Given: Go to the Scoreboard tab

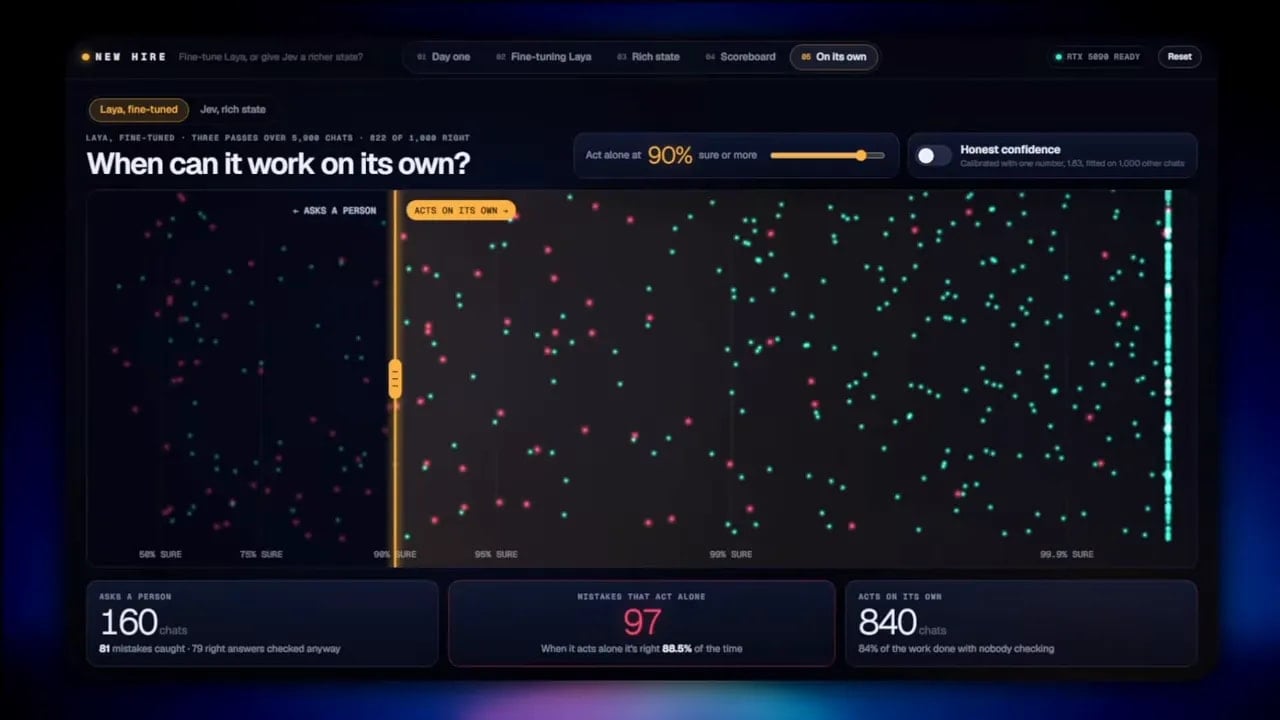Looking at the screenshot, I should (x=740, y=57).
